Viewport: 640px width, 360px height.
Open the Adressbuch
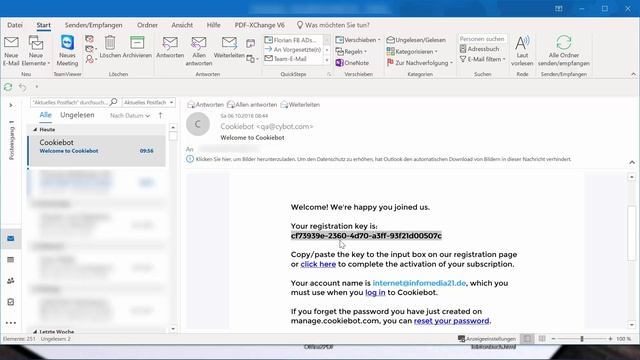tap(479, 49)
